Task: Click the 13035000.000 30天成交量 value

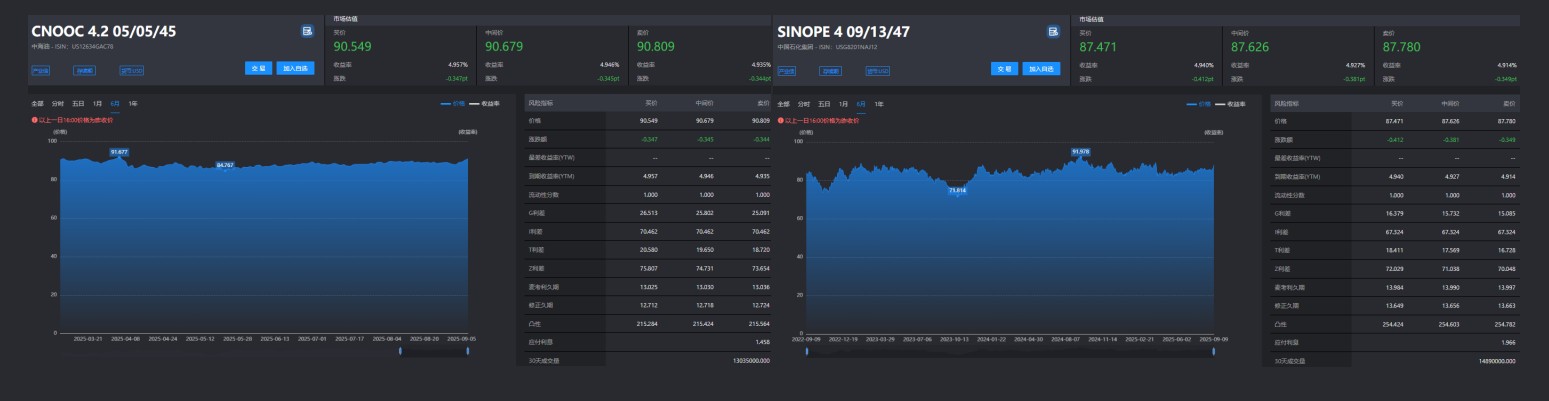Action: click(x=751, y=360)
